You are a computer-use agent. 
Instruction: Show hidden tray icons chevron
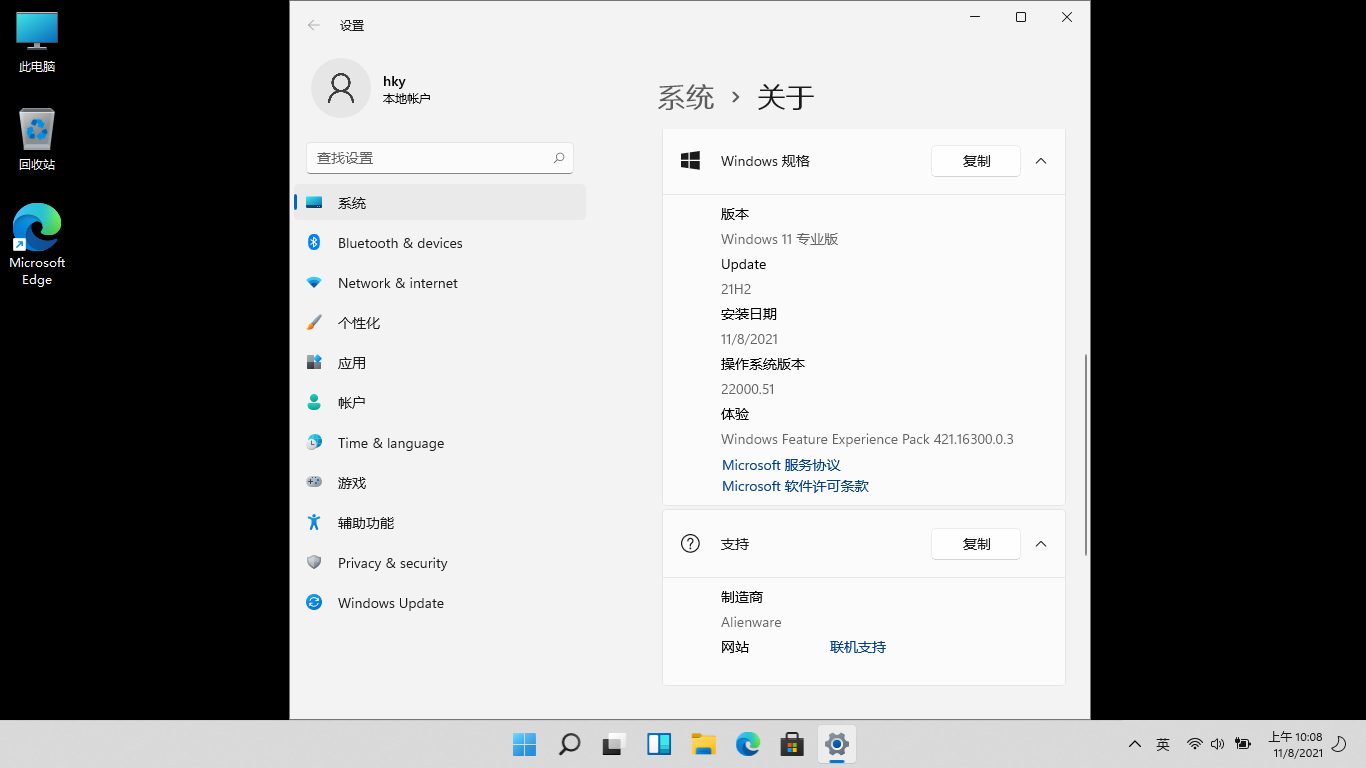pos(1135,744)
